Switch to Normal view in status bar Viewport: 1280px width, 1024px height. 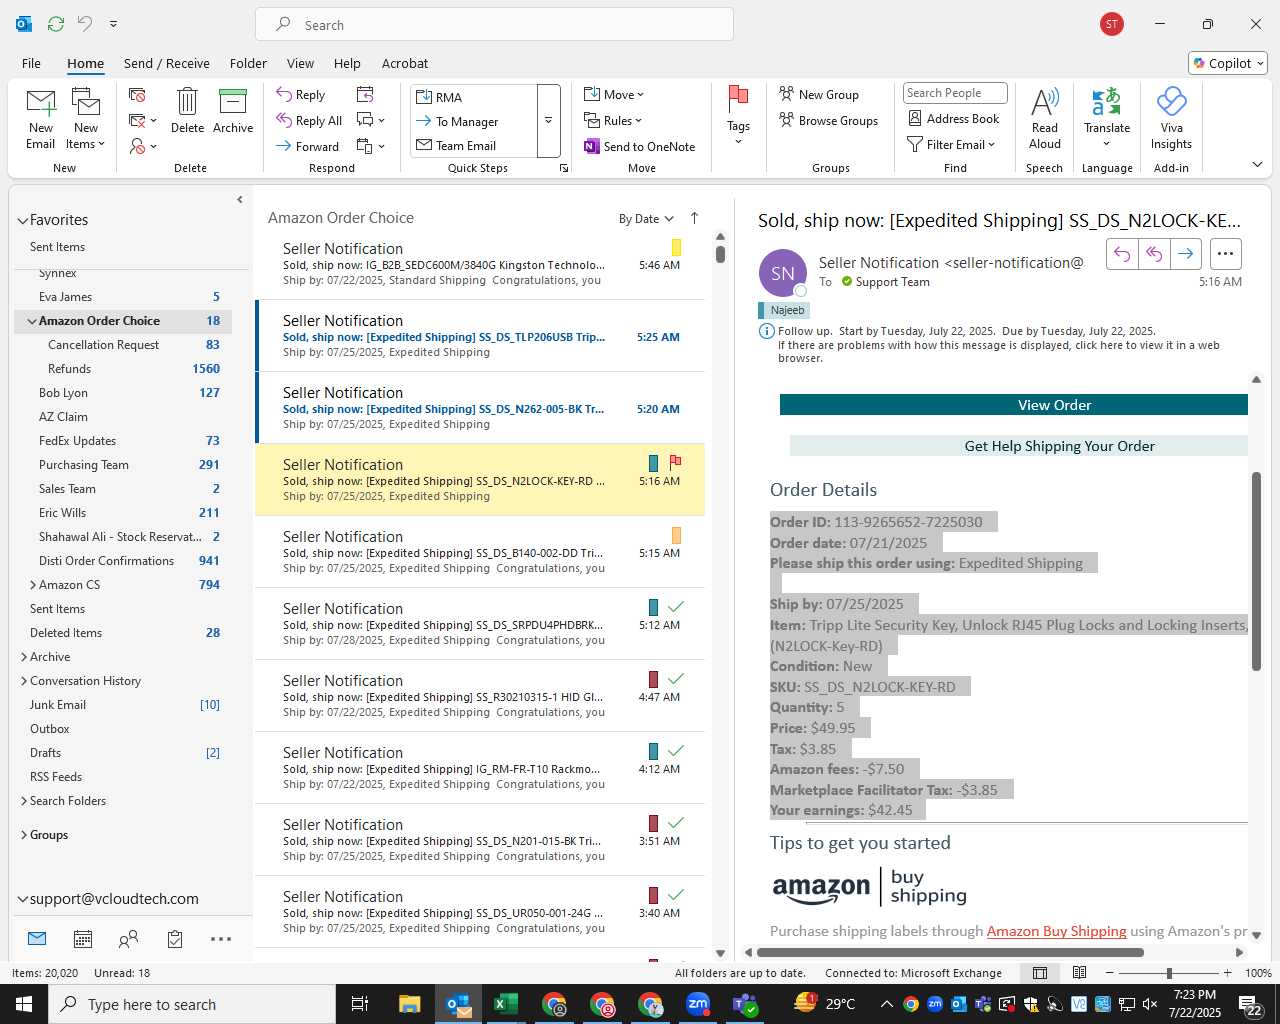1040,973
